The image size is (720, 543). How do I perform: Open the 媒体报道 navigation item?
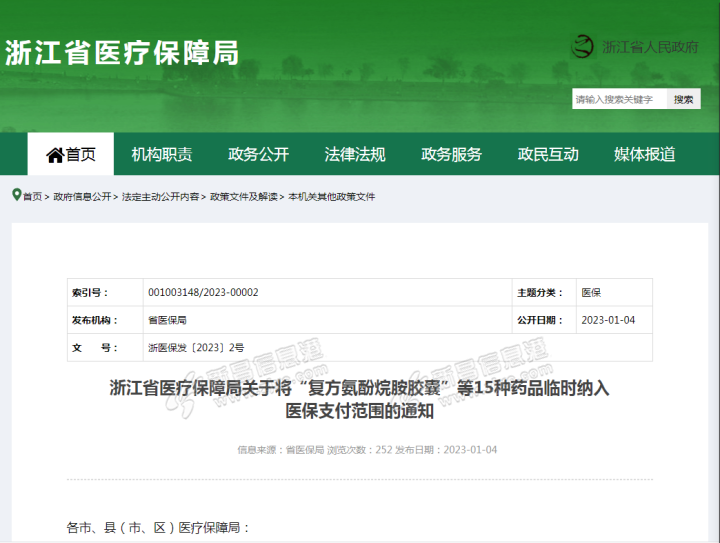click(644, 154)
